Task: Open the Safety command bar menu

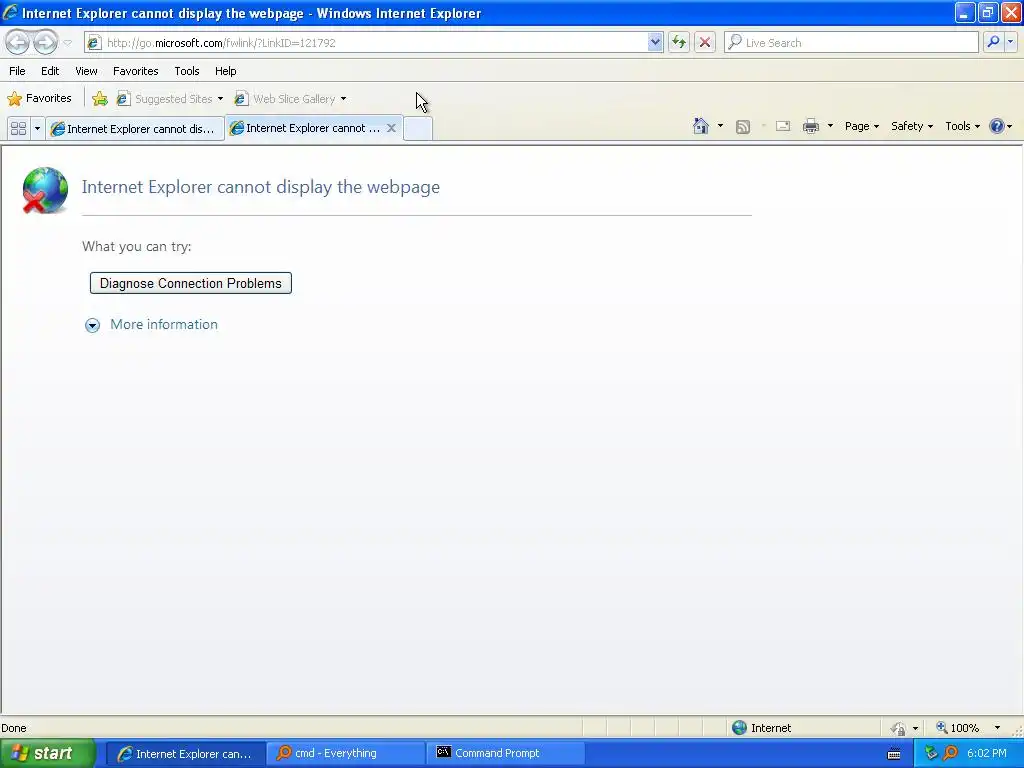Action: (912, 126)
